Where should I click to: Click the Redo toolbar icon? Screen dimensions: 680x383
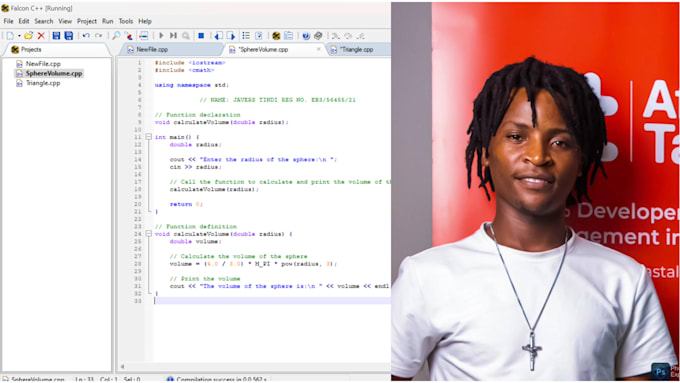coord(99,36)
